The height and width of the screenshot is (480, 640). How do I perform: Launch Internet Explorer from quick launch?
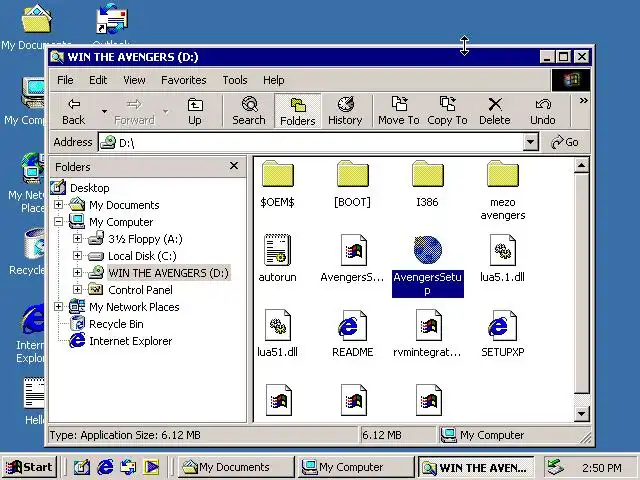(x=105, y=467)
